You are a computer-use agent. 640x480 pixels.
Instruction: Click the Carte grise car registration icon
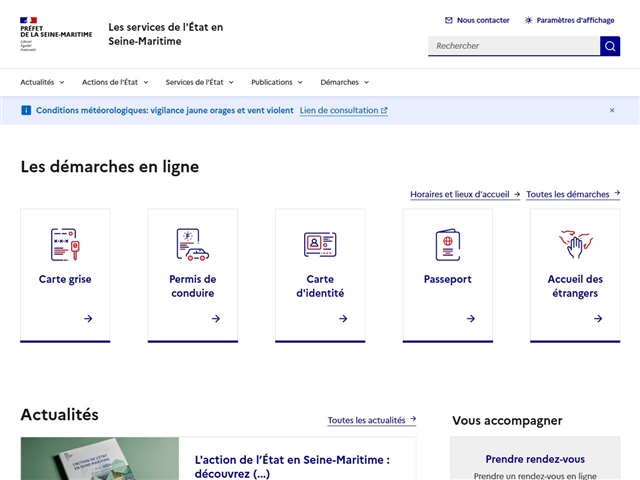[x=65, y=244]
